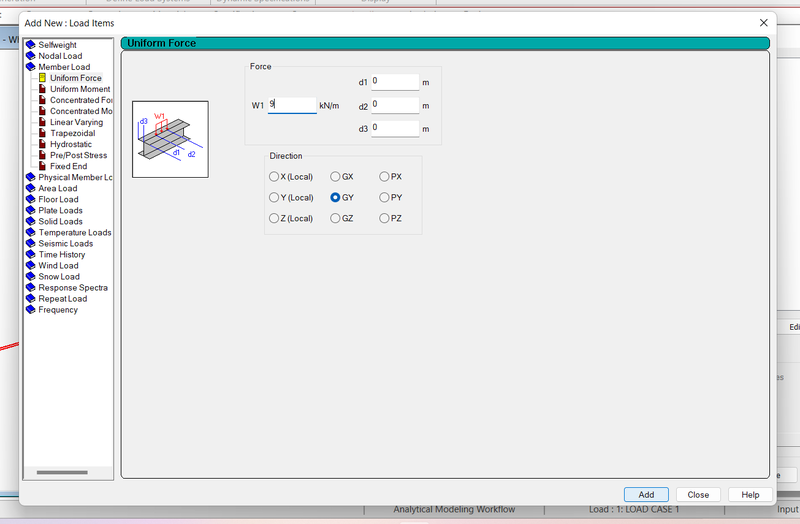Click the Pre/Post Stress page icon
This screenshot has width=800, height=524.
(42, 156)
